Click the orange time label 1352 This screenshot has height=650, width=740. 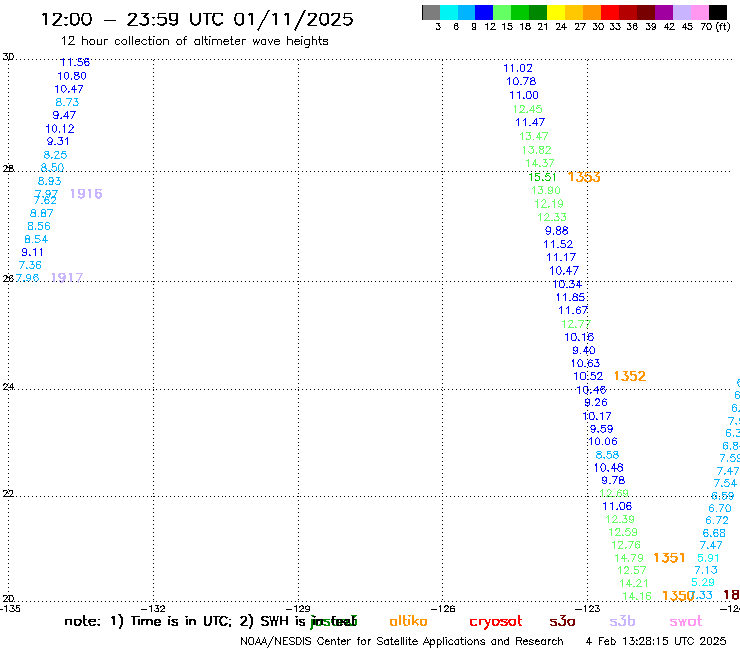[x=630, y=376]
